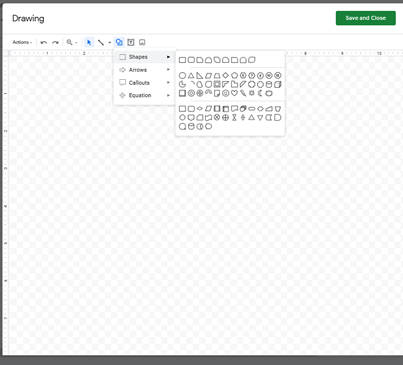This screenshot has height=365, width=403.
Task: Click Save and Close
Action: pos(366,18)
